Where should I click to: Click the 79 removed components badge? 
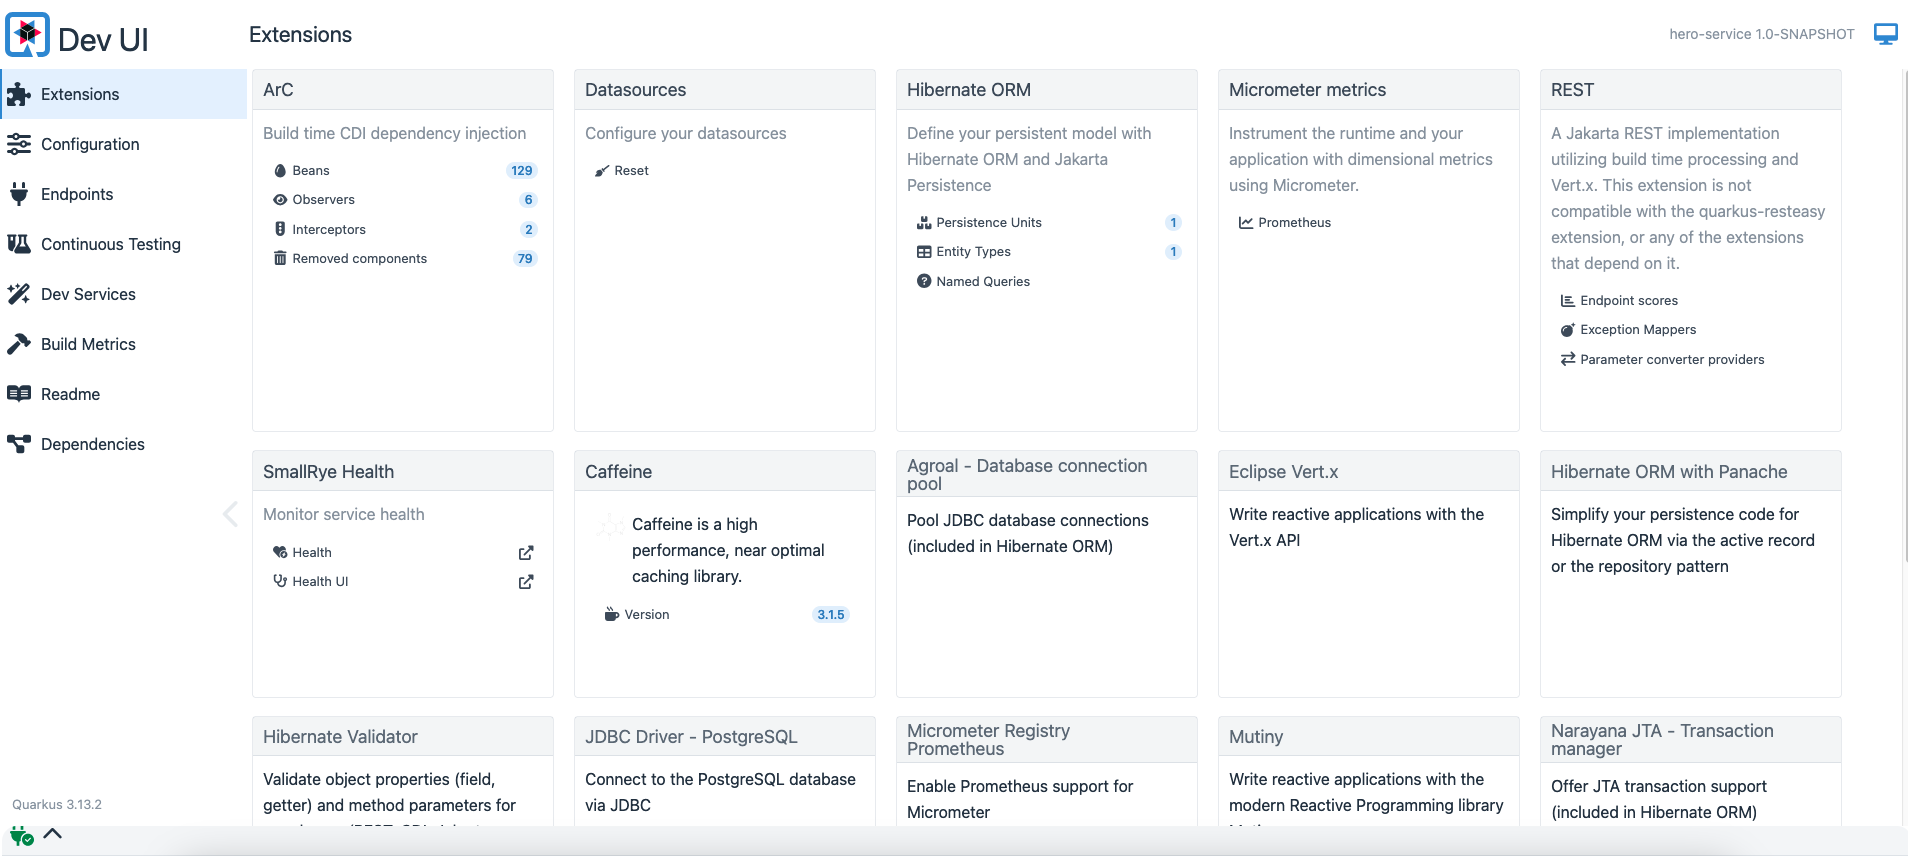[525, 259]
